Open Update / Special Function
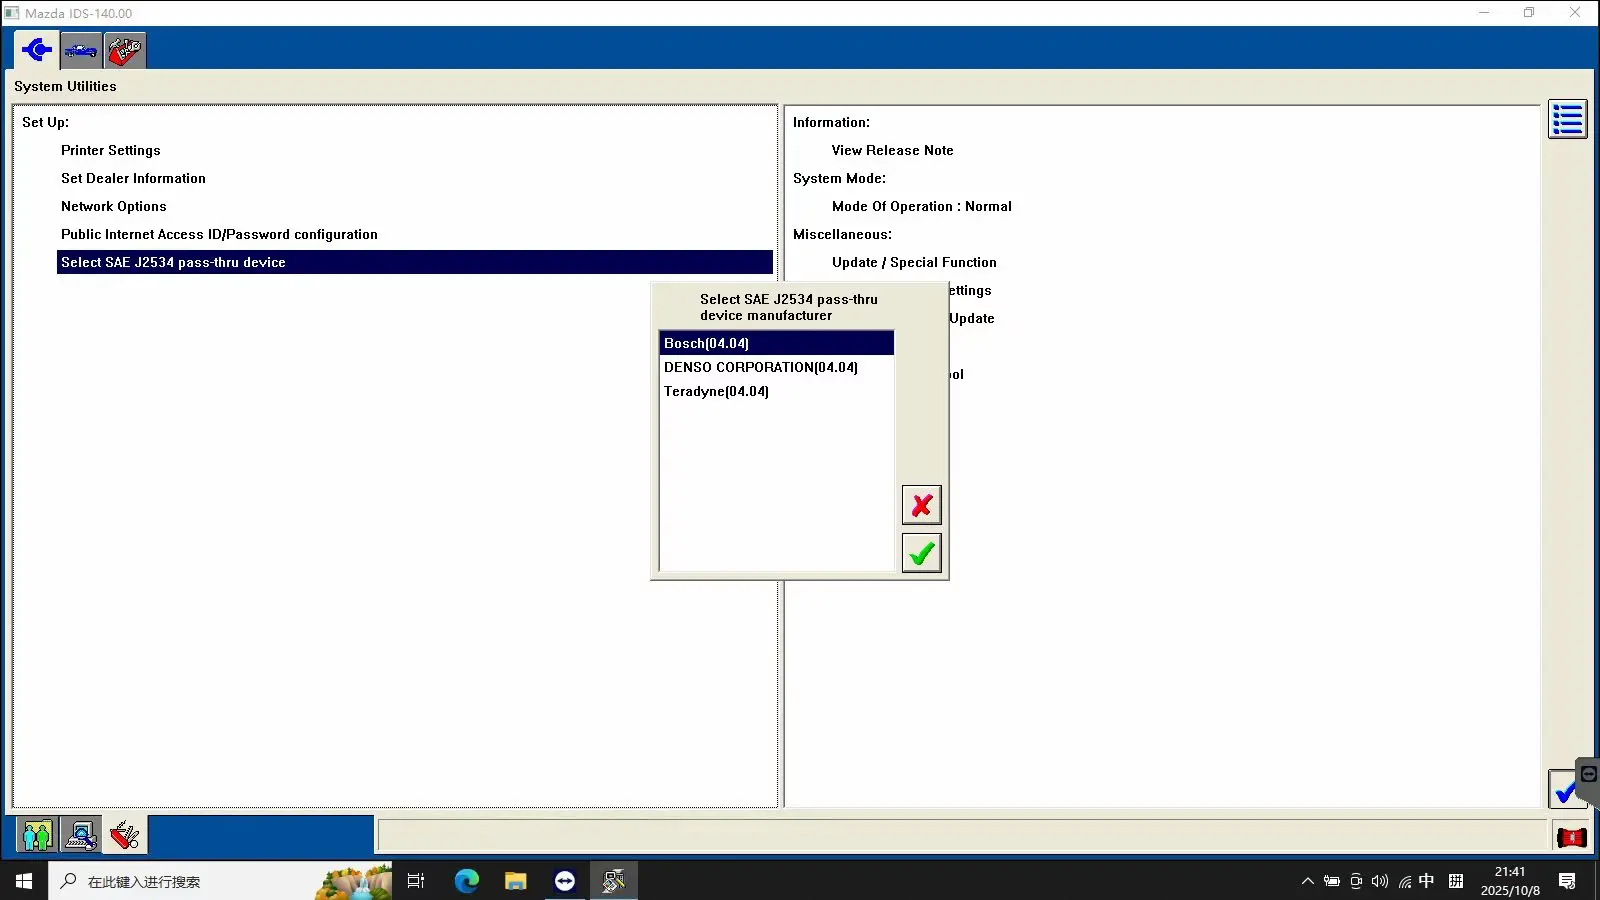 pos(914,262)
